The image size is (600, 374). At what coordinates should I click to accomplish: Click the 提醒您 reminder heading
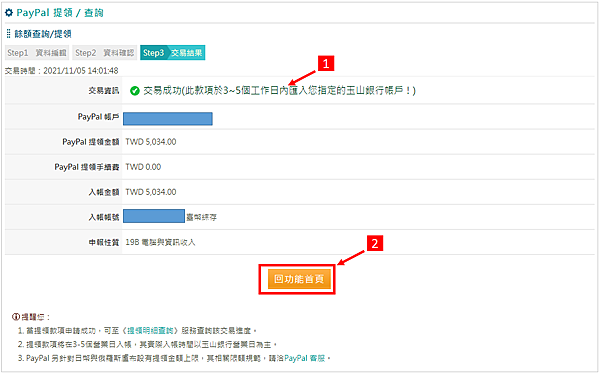click(35, 317)
